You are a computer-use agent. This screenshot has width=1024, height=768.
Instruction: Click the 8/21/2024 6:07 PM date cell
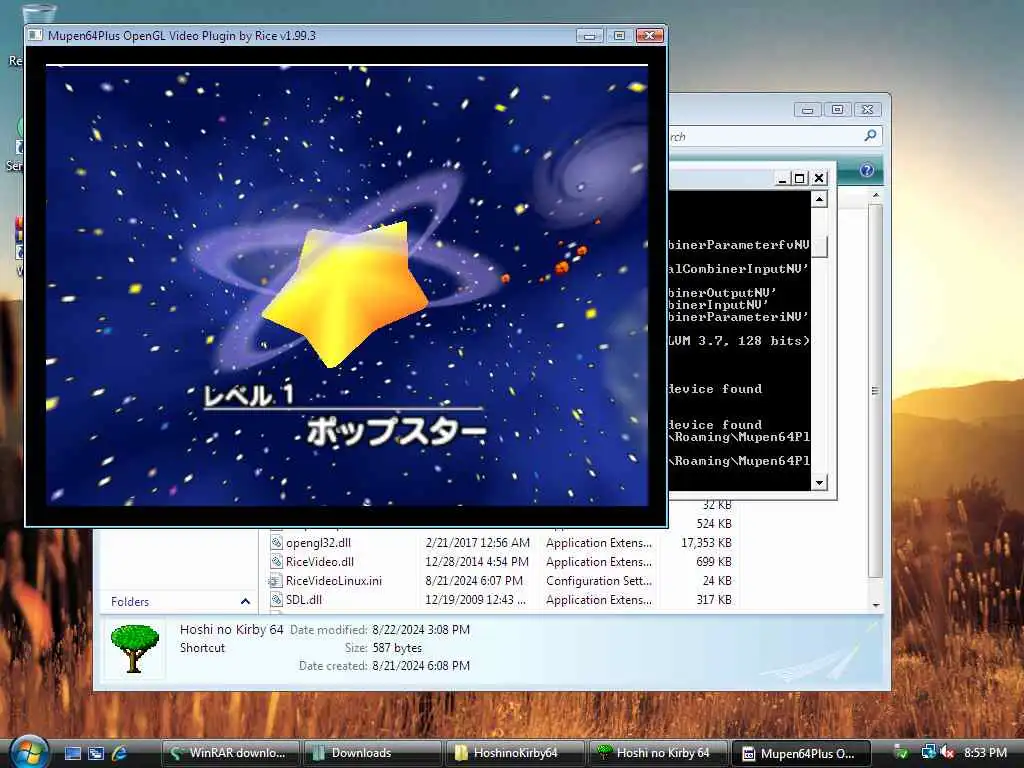pyautogui.click(x=474, y=581)
